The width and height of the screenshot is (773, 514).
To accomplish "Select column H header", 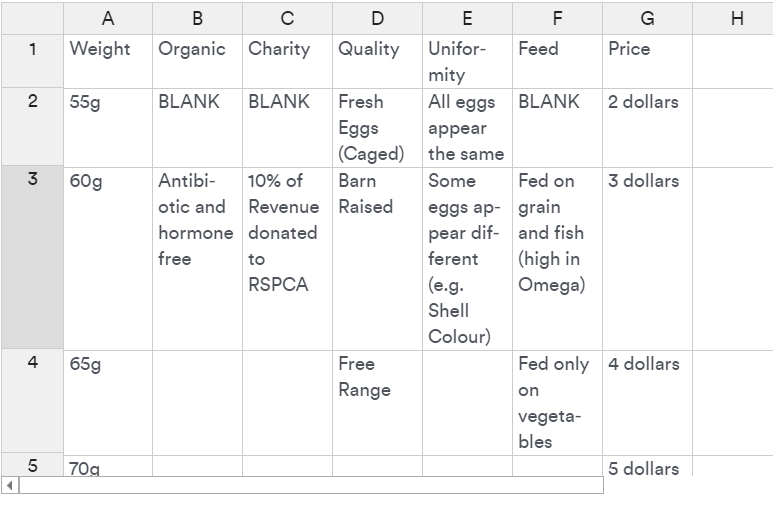I will [736, 18].
